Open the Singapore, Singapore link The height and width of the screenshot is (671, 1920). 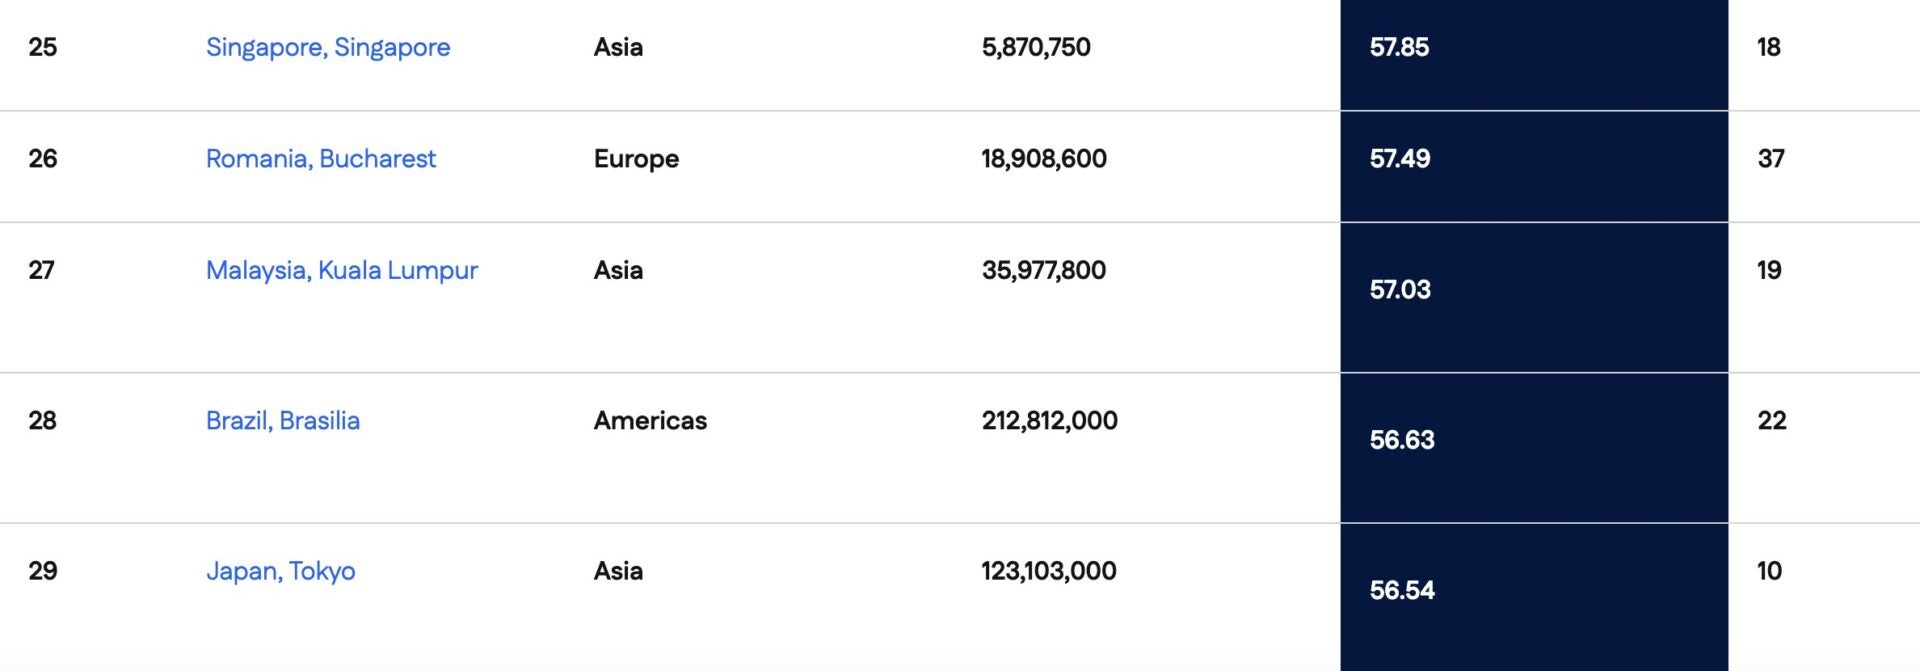328,47
